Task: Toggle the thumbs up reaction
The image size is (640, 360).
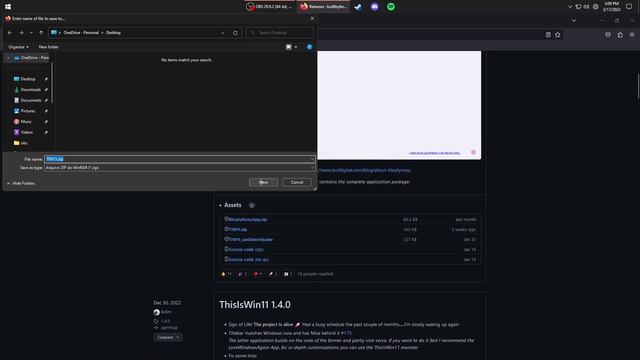Action: [x=226, y=274]
